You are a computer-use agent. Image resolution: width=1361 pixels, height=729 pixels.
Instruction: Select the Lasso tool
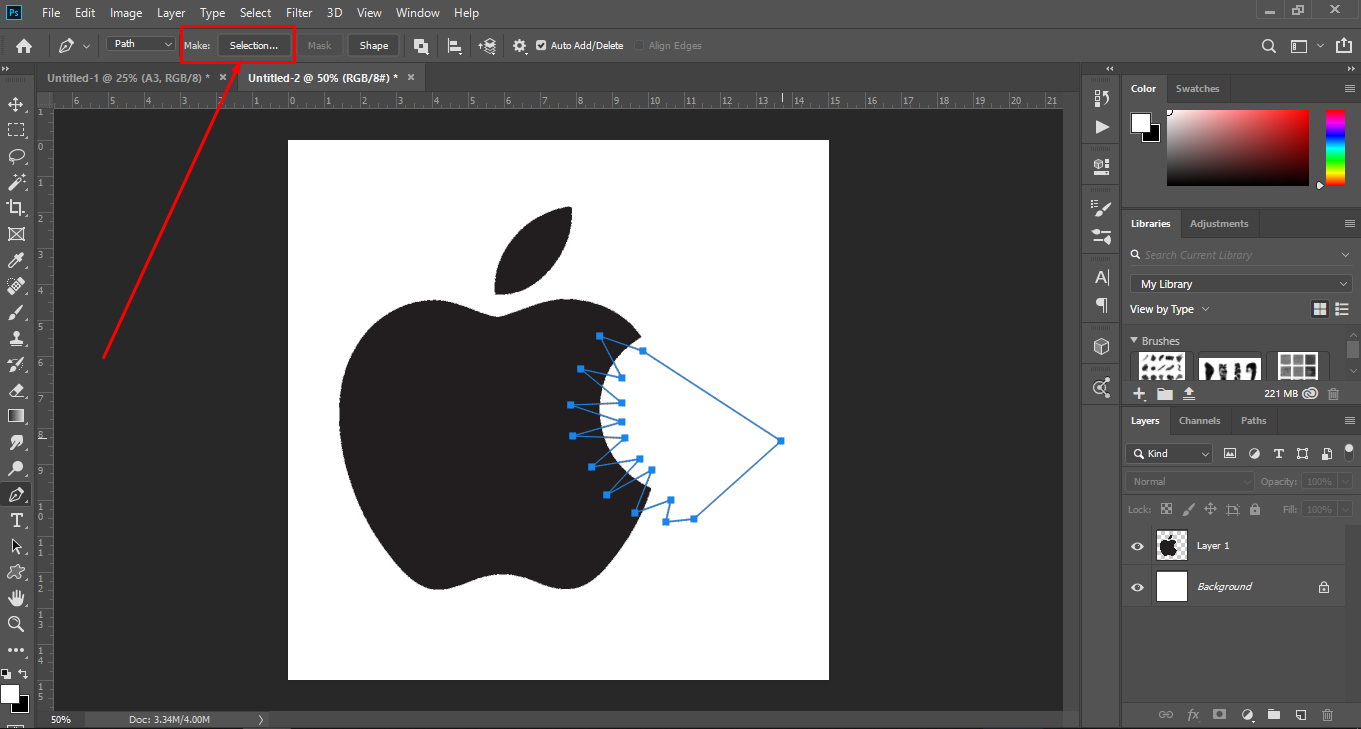click(x=16, y=156)
